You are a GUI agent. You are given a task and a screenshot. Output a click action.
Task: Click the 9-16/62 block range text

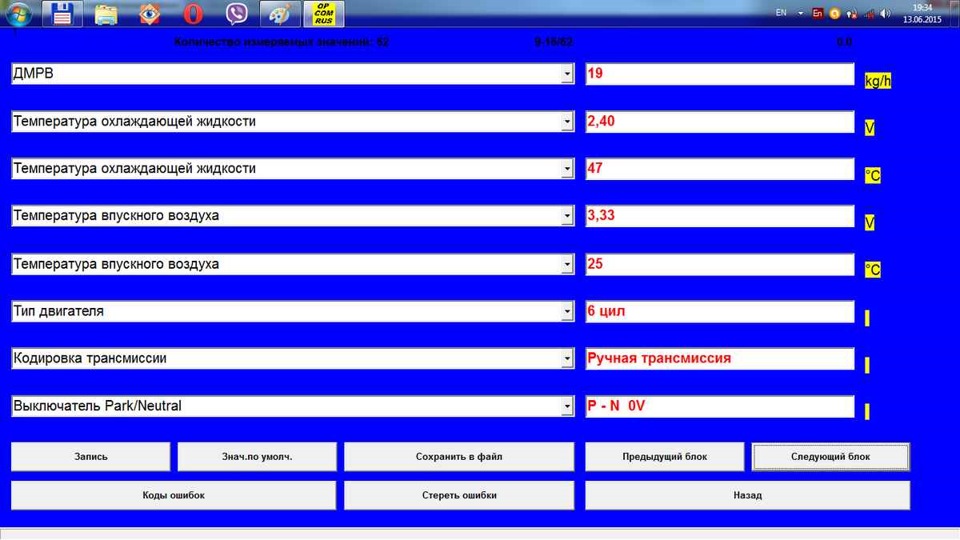553,42
